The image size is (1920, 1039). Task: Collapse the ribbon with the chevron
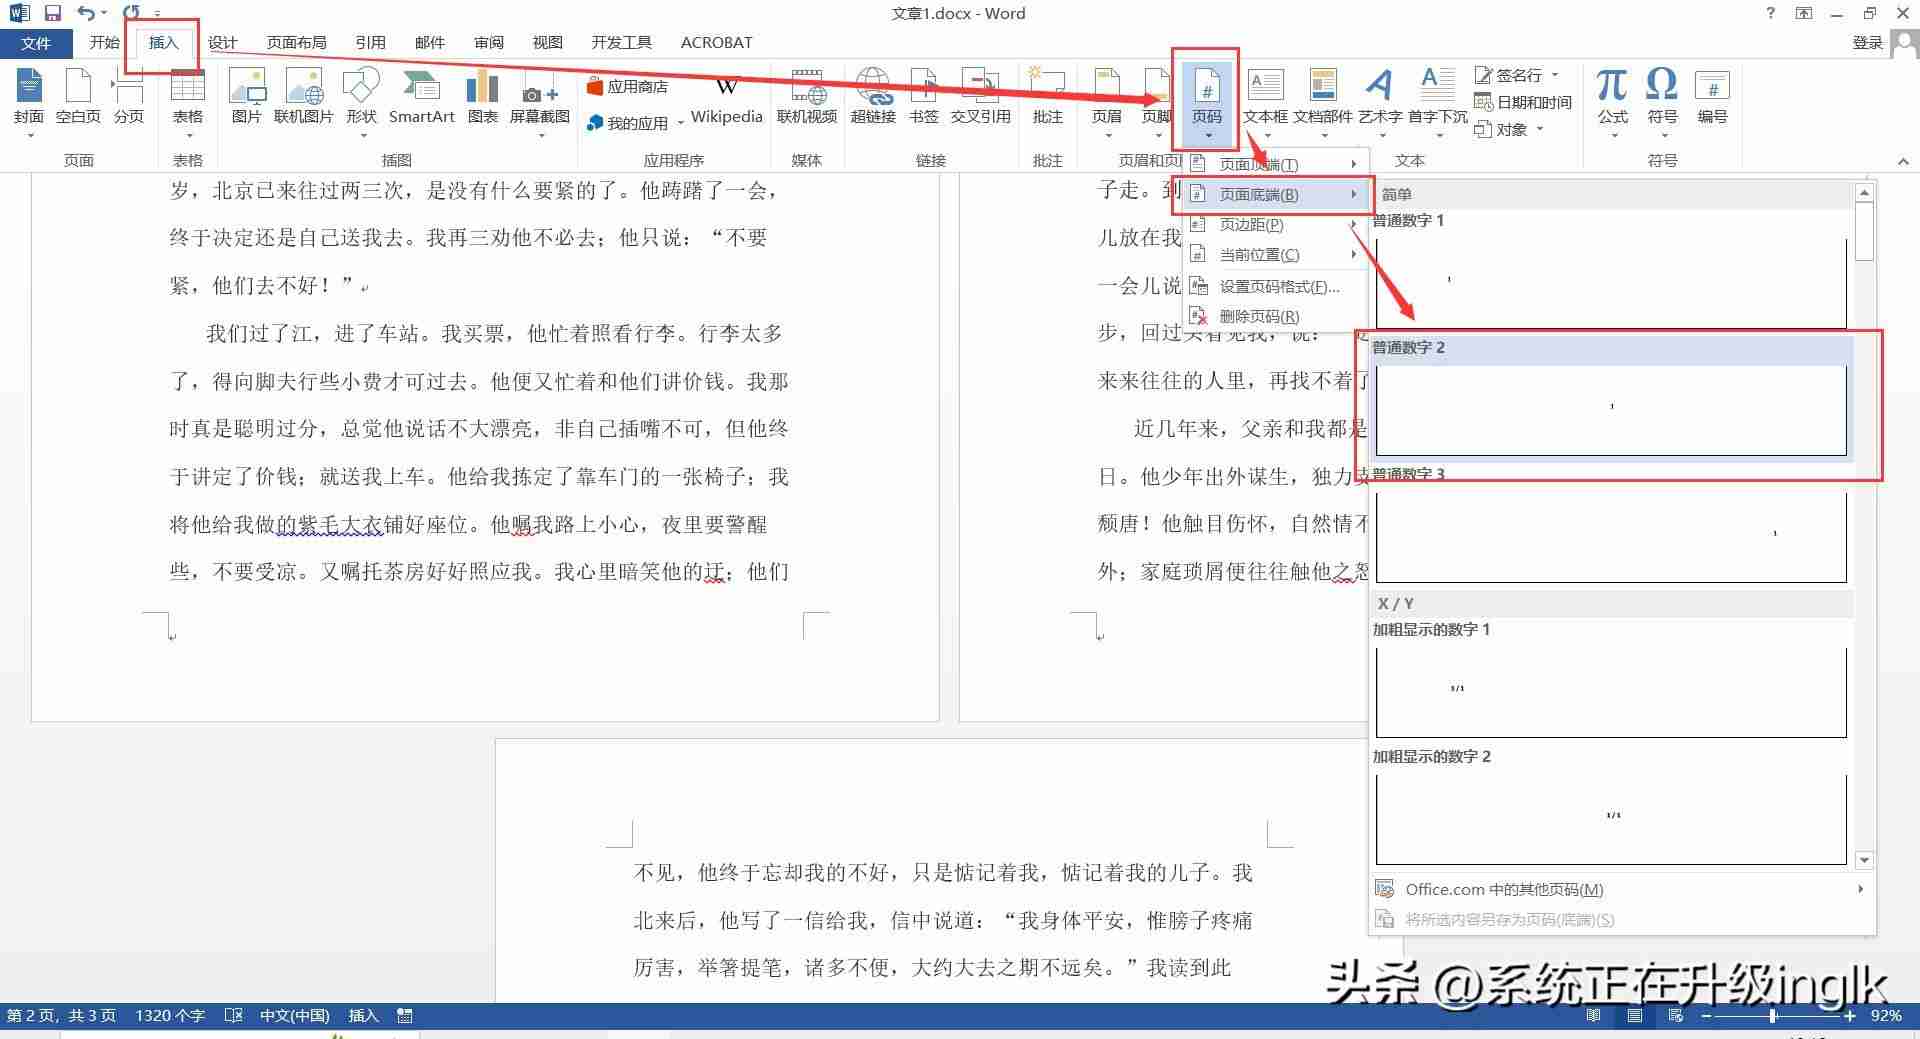(x=1903, y=161)
